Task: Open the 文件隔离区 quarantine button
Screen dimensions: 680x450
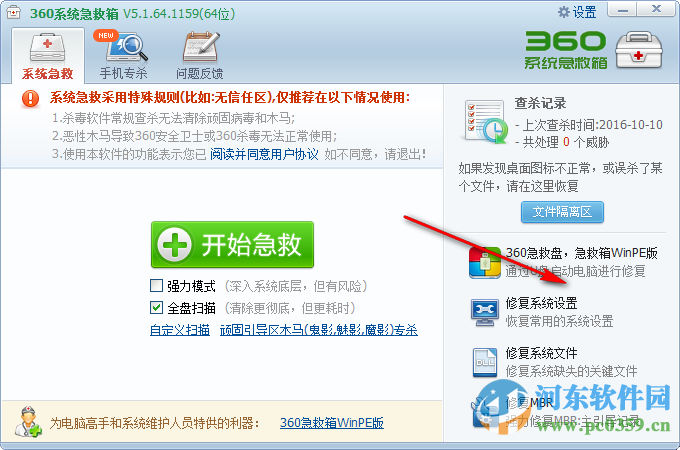Action: pyautogui.click(x=562, y=212)
